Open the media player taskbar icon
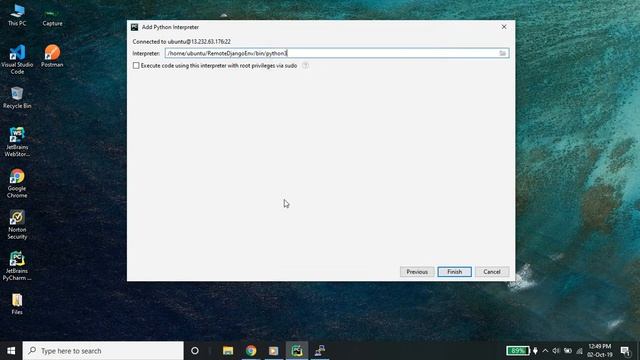 pyautogui.click(x=273, y=351)
